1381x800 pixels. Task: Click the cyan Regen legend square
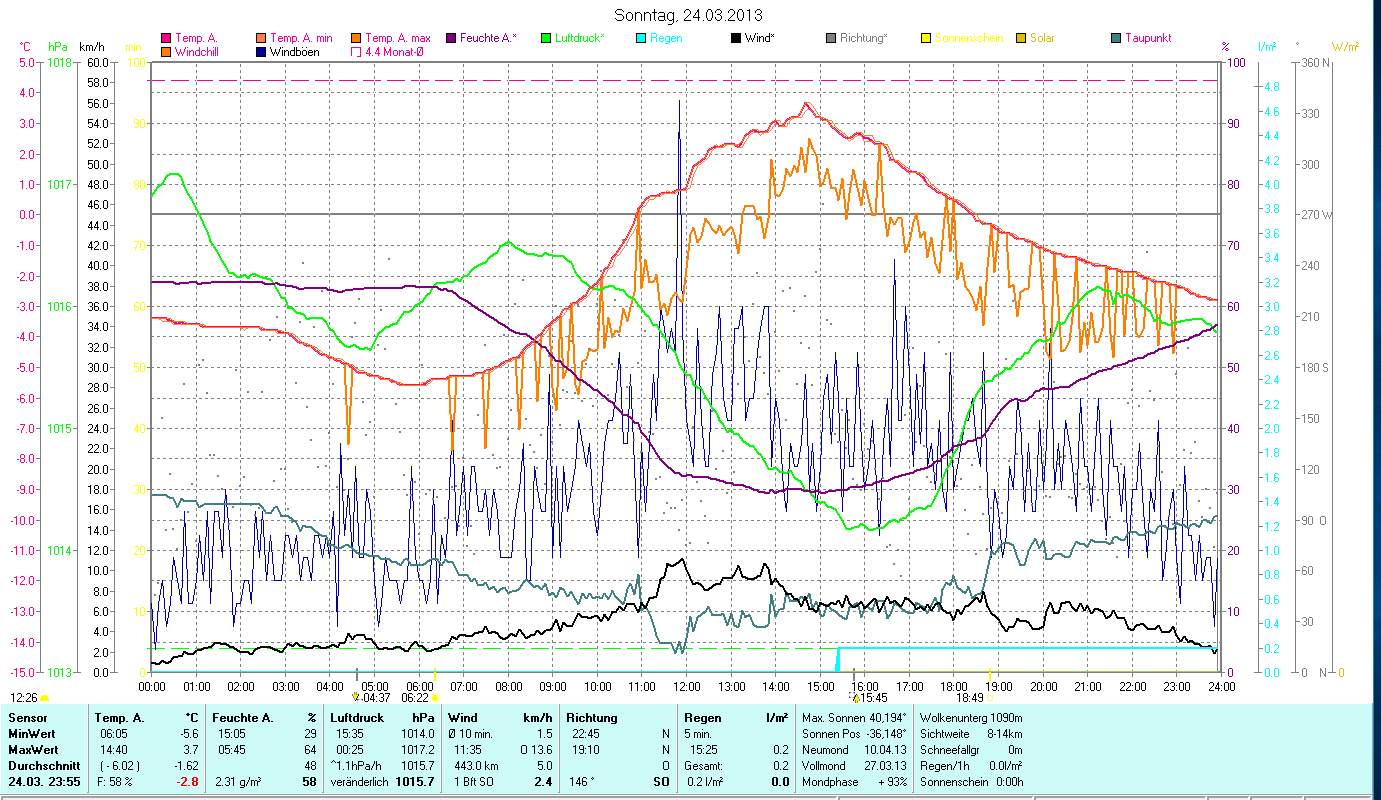coord(641,38)
